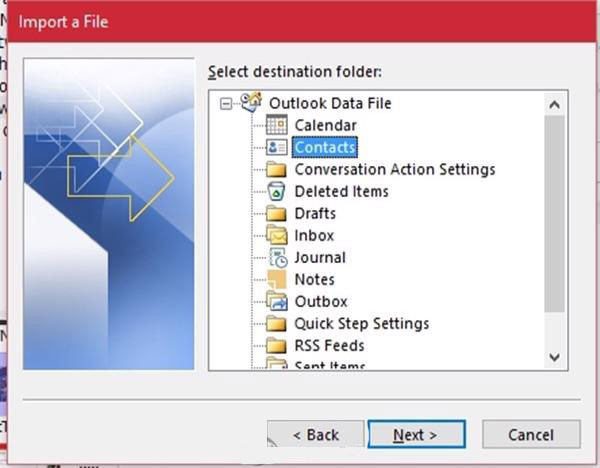Select the Drafts folder label
600x468 pixels.
pos(315,214)
